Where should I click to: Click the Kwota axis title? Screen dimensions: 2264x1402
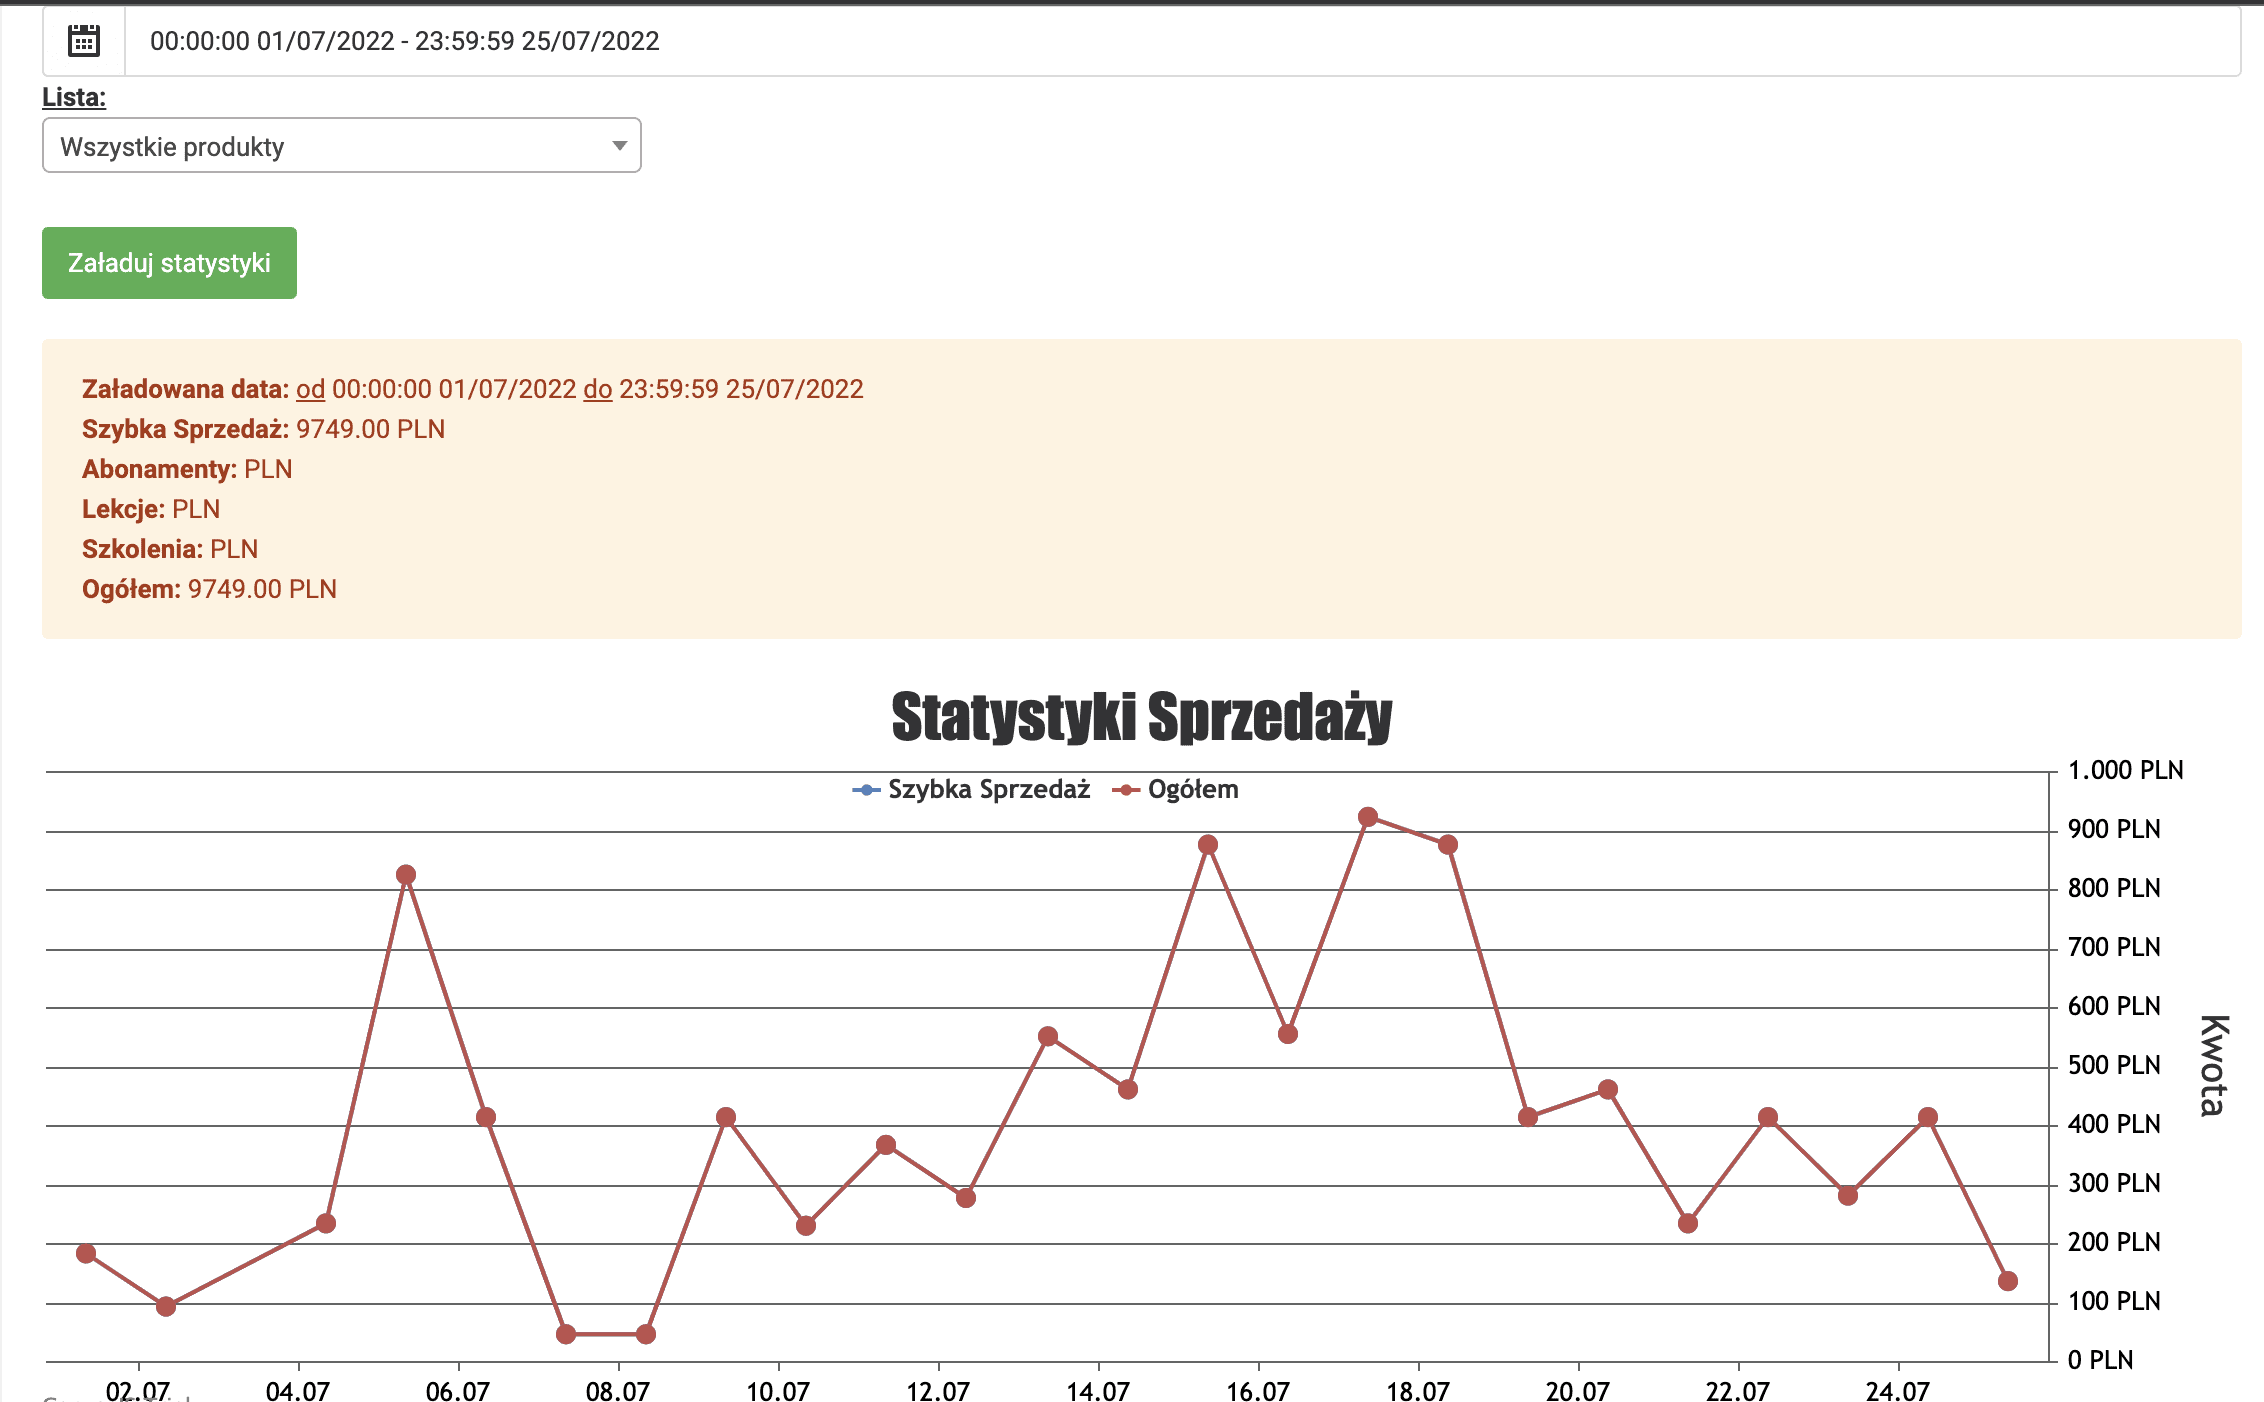[x=2214, y=1065]
